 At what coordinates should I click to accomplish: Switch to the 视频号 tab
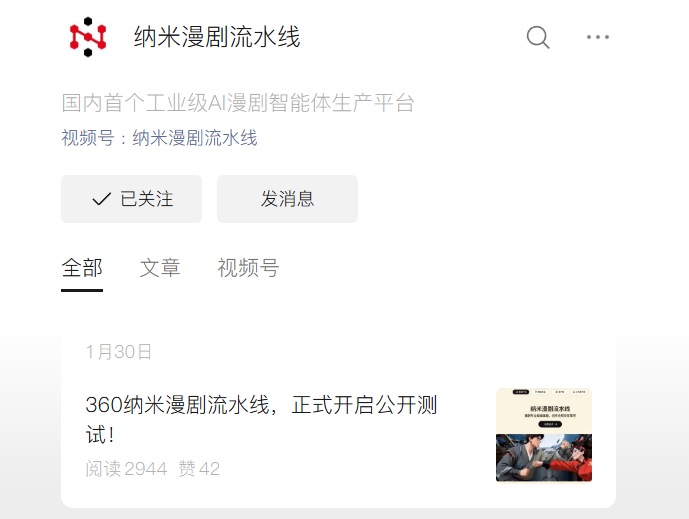pos(248,268)
